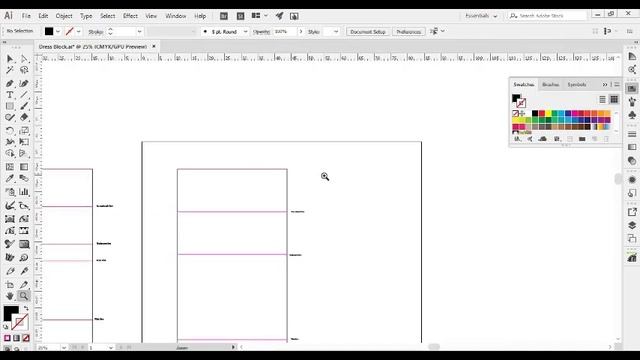Open the Style dropdown
Viewport: 640px width, 360px height.
pos(336,31)
